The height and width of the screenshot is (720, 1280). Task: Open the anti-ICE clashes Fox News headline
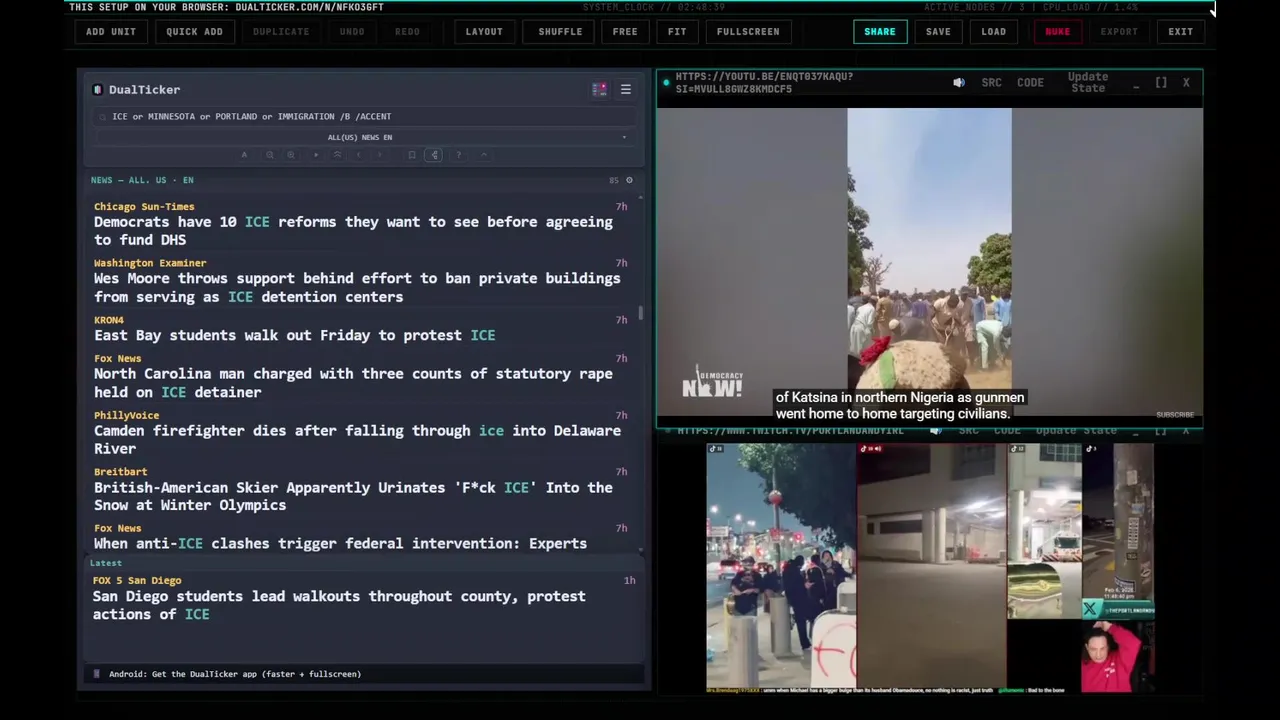click(x=340, y=543)
